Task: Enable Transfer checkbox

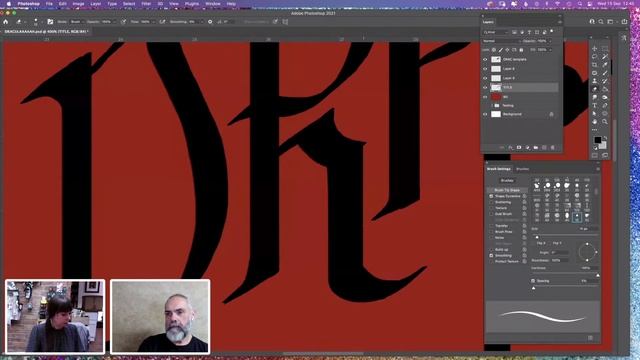Action: point(491,226)
